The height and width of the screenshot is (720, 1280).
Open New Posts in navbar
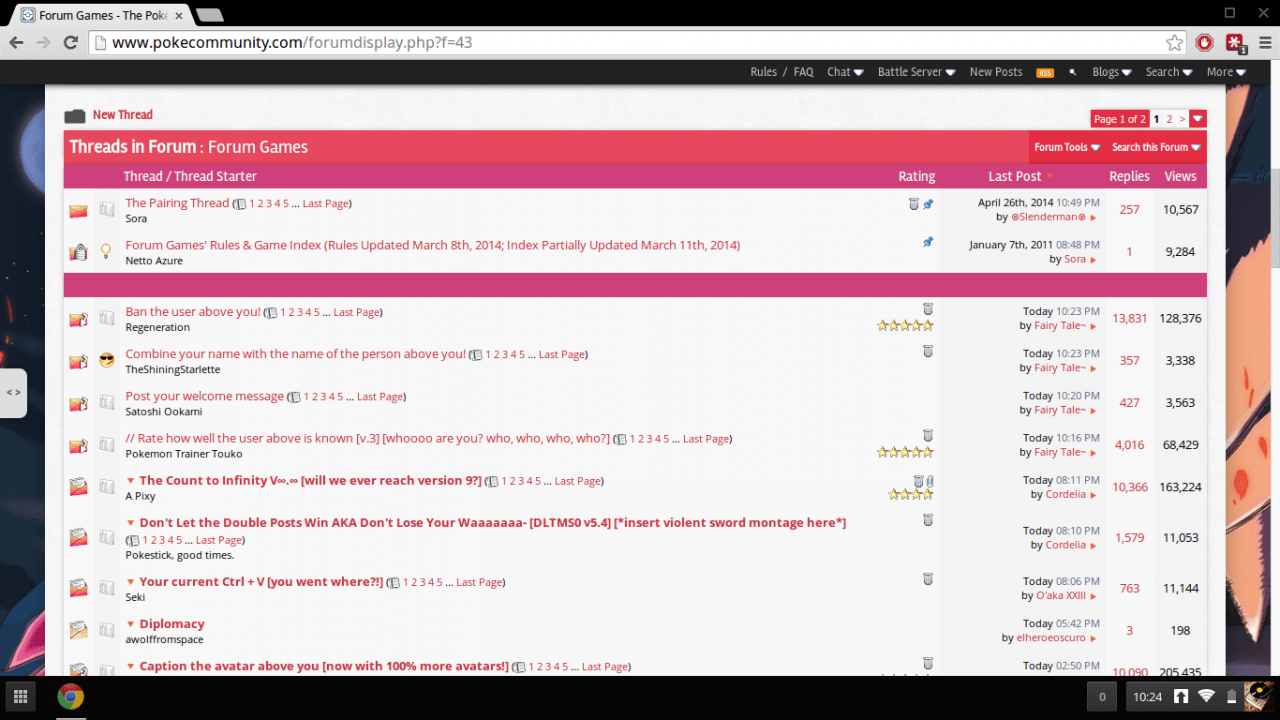[x=996, y=72]
